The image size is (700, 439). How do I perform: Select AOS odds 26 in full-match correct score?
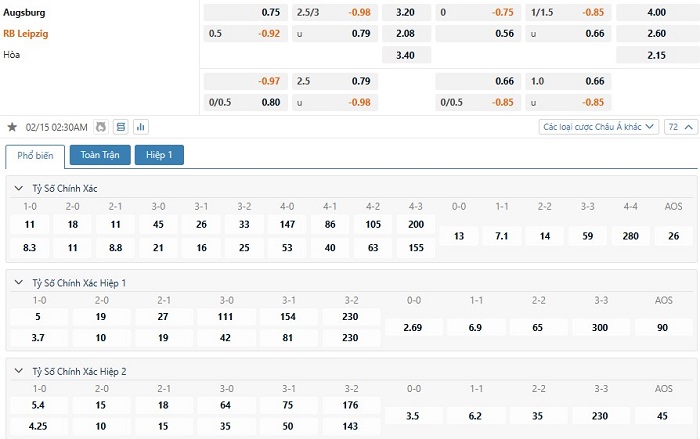(x=673, y=236)
